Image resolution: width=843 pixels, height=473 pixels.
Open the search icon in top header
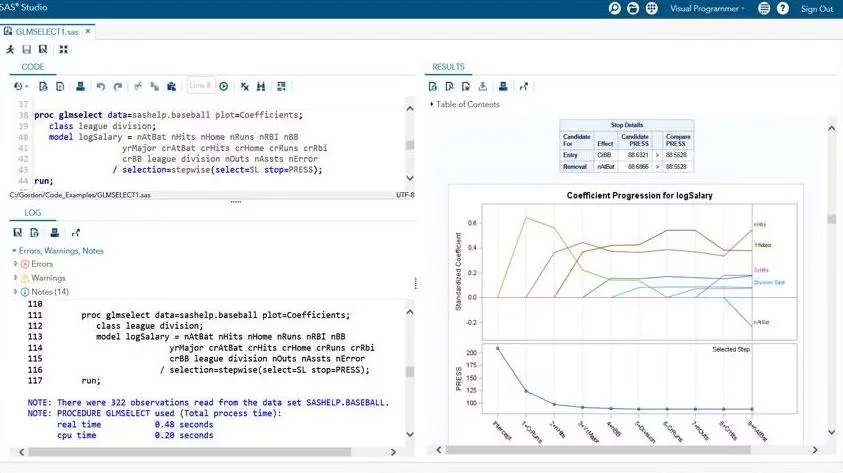pos(616,9)
